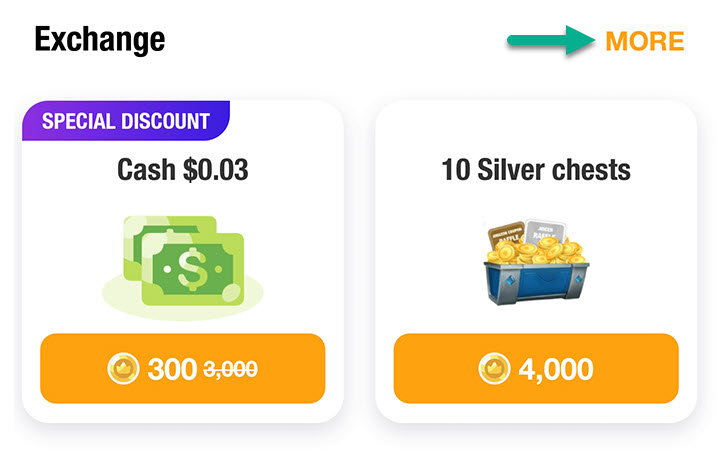The width and height of the screenshot is (720, 467).
Task: Click the 4,000 price text
Action: point(555,369)
